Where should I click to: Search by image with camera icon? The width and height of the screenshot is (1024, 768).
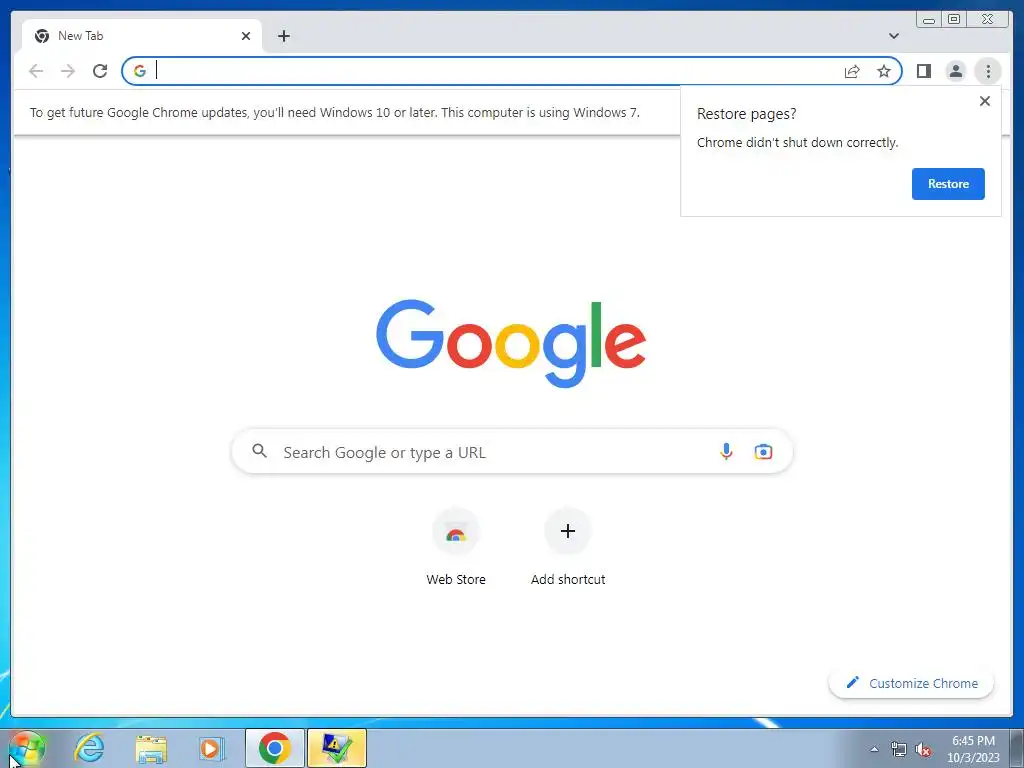(x=763, y=451)
